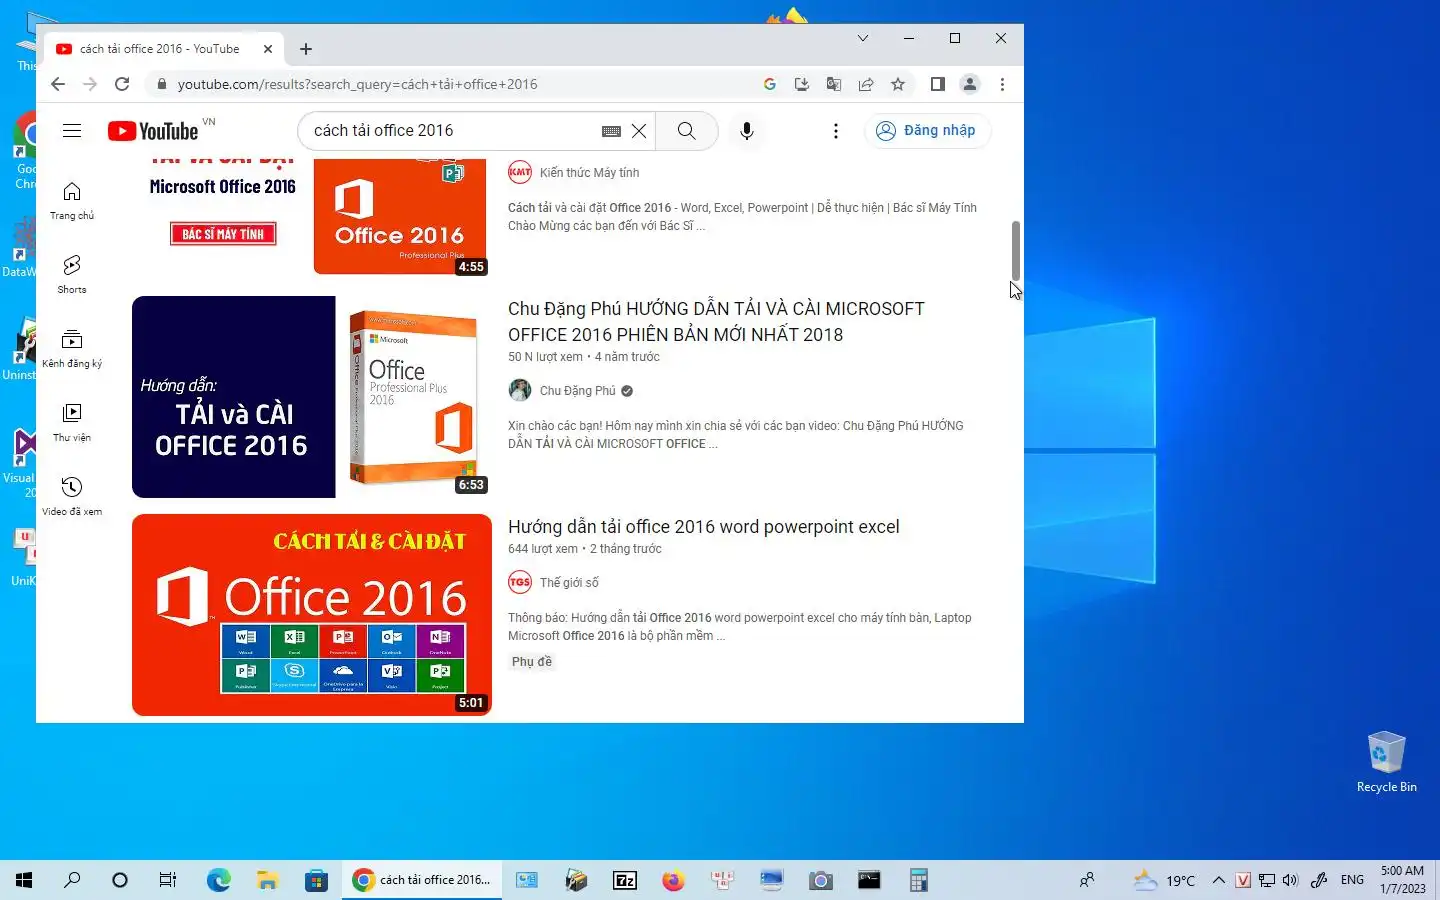Open Hướng dẫn tải office 2016 title

point(704,527)
